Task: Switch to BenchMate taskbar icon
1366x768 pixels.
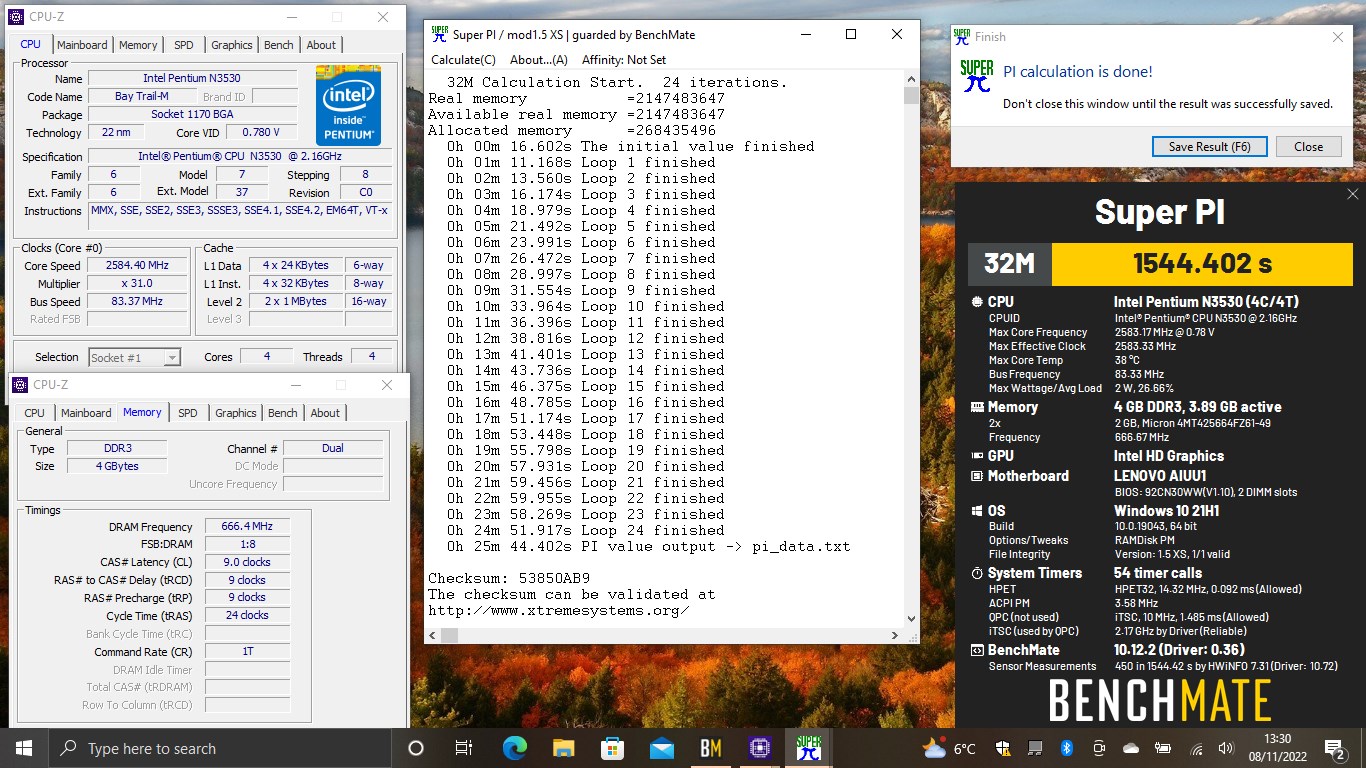Action: click(x=710, y=748)
